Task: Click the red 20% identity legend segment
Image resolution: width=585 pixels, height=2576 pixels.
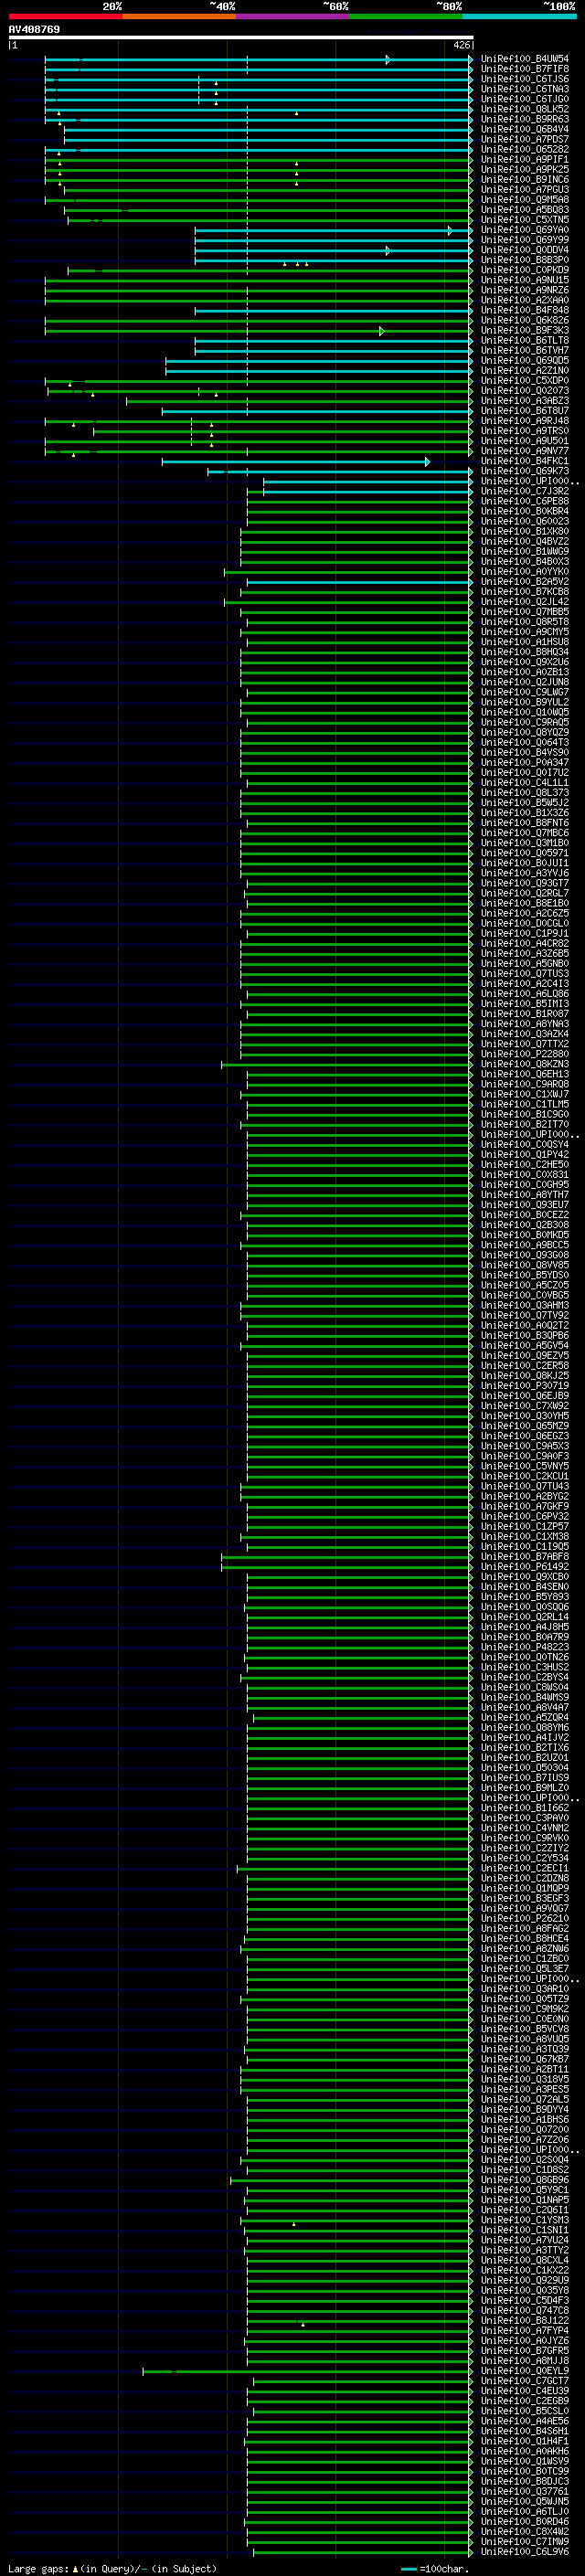Action: pyautogui.click(x=65, y=16)
